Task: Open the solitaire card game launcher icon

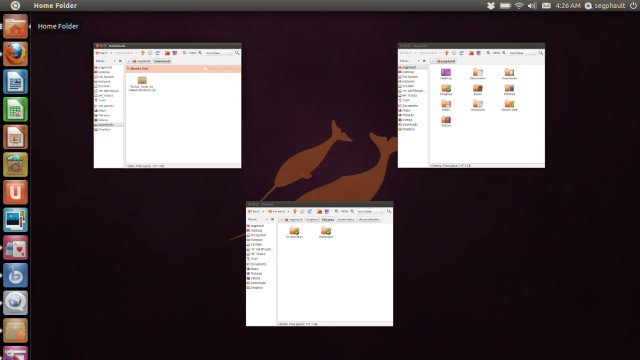Action: 16,248
